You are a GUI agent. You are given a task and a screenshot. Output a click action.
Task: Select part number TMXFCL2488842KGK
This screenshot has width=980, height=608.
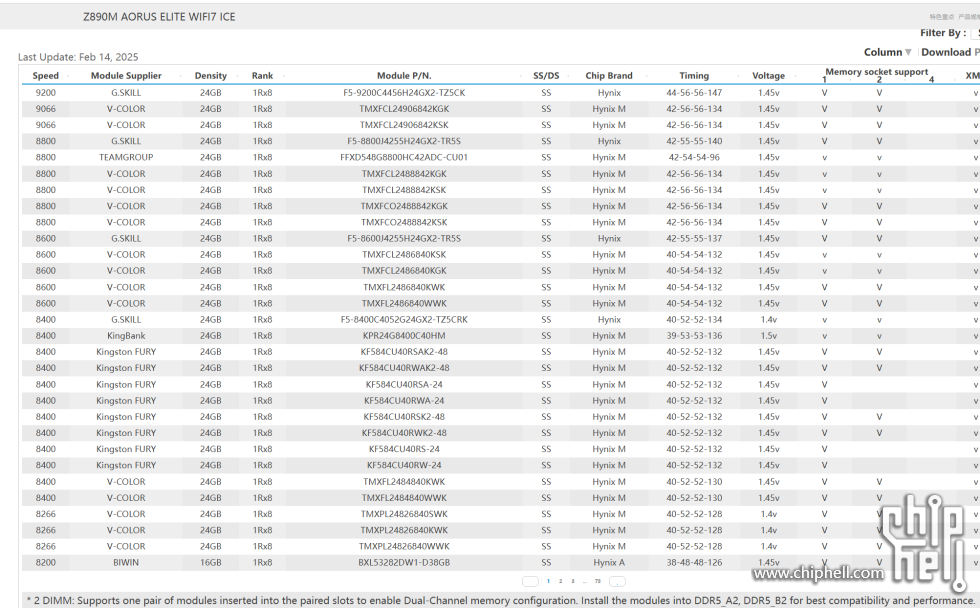click(x=404, y=174)
